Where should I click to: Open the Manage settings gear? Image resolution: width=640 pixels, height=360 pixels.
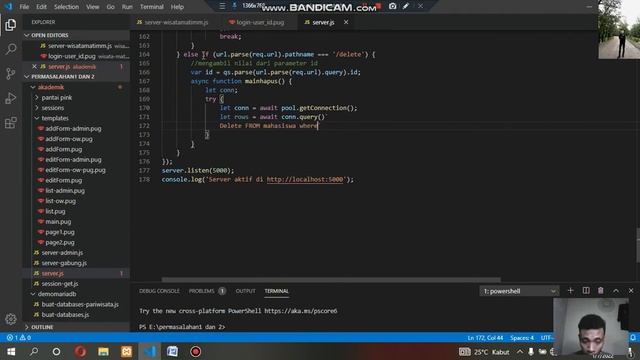pos(11,319)
